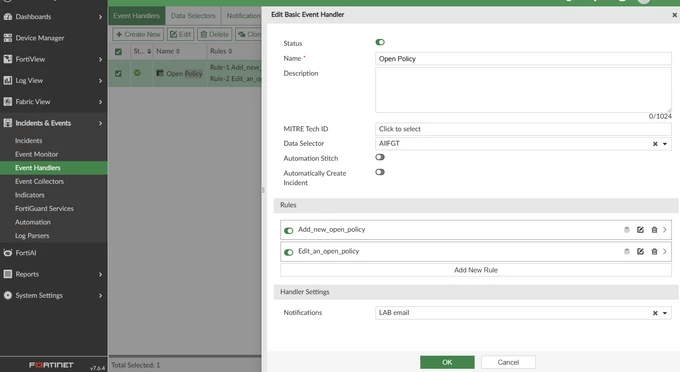Expand the Edit_an_open_policy rule chevron
The image size is (680, 372).
tap(665, 251)
